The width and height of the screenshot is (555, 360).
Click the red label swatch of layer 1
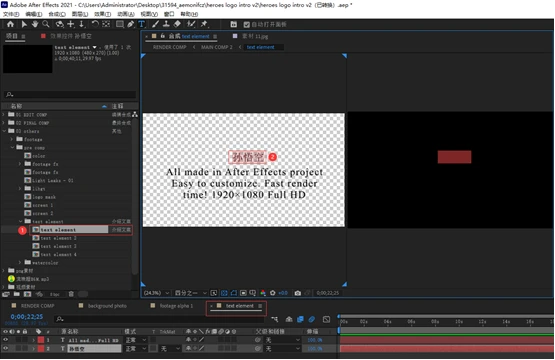coord(41,340)
